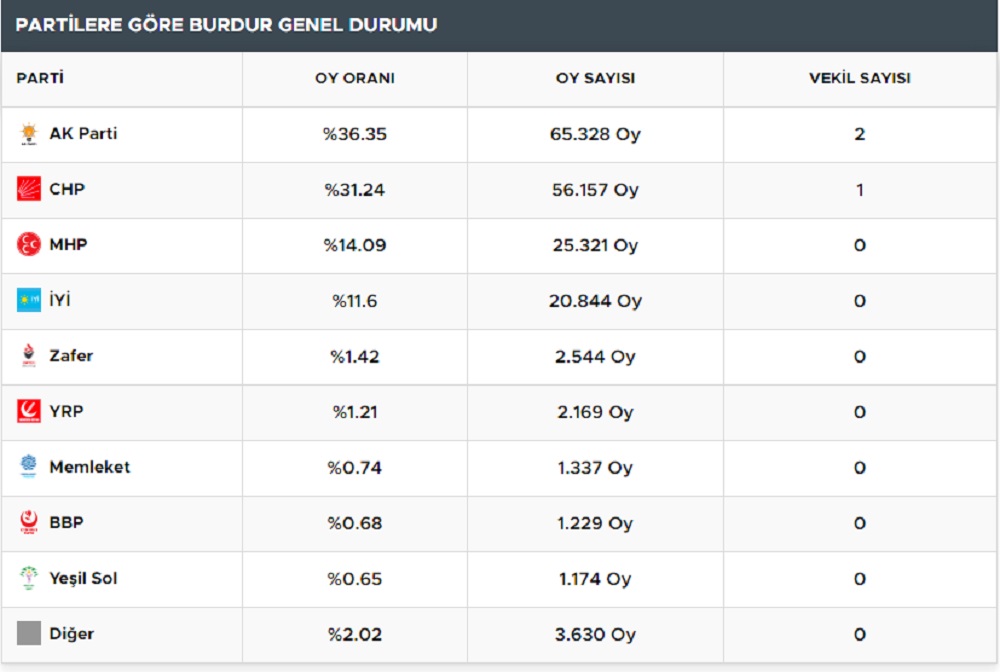Select the Zafer party name
Screen dimensions: 1000x672
click(71, 355)
